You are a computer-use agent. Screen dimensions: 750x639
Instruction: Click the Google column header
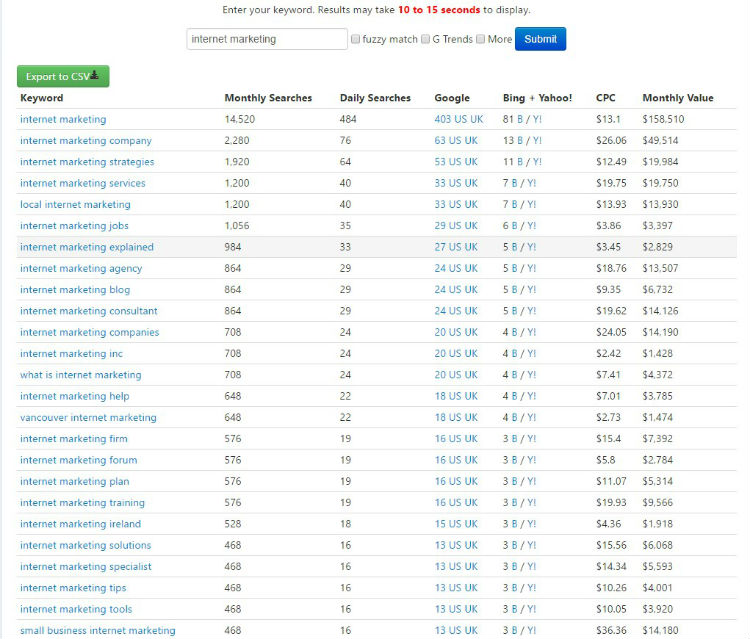click(x=452, y=98)
